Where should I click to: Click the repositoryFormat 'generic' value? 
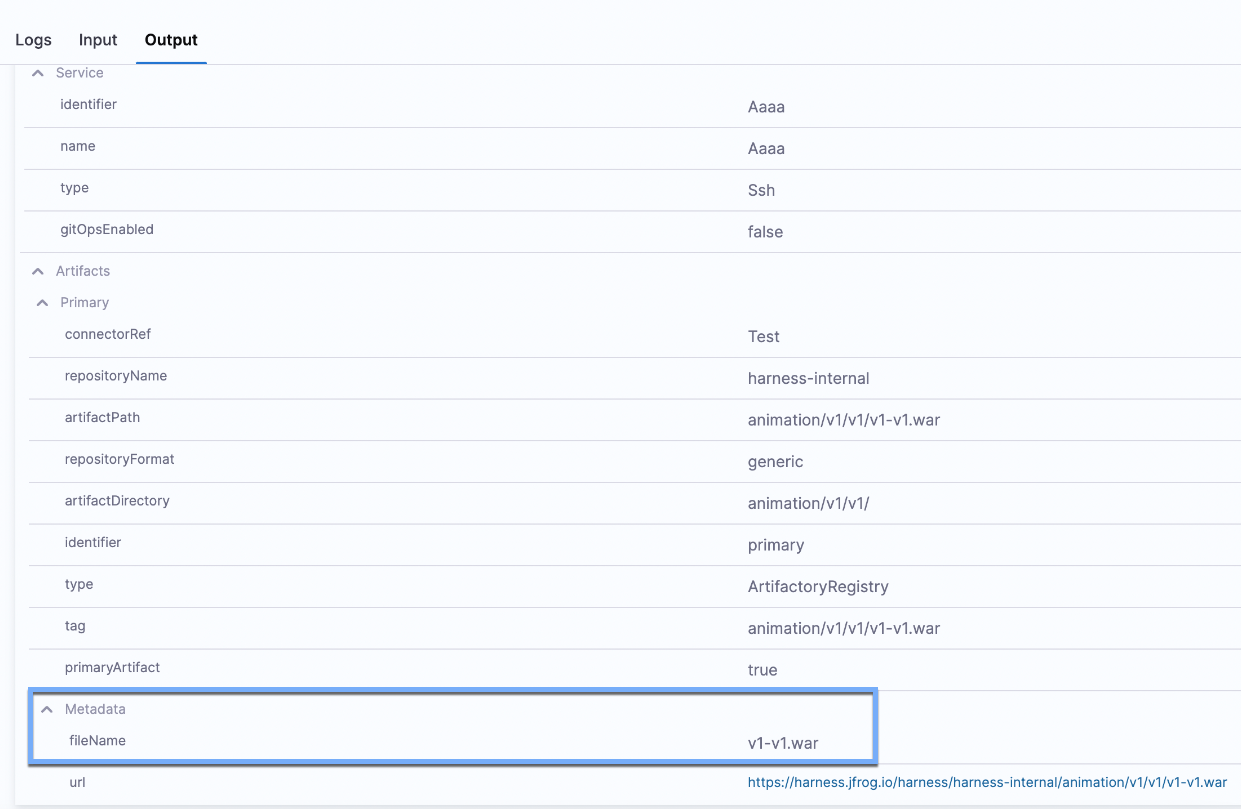point(775,462)
